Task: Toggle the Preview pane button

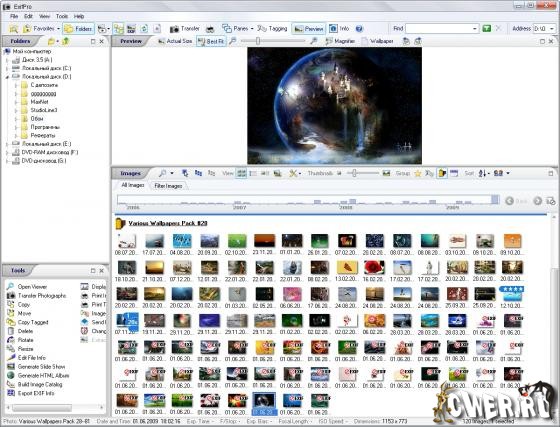Action: (x=309, y=29)
